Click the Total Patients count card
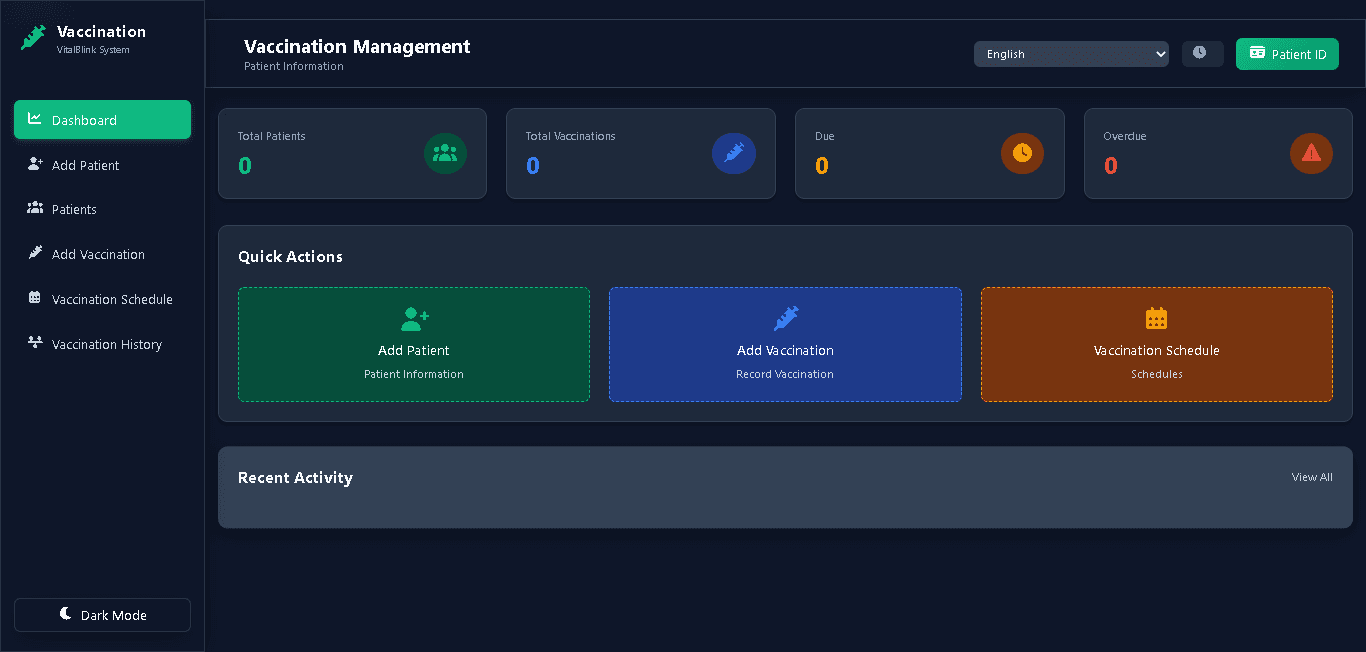 click(330, 153)
